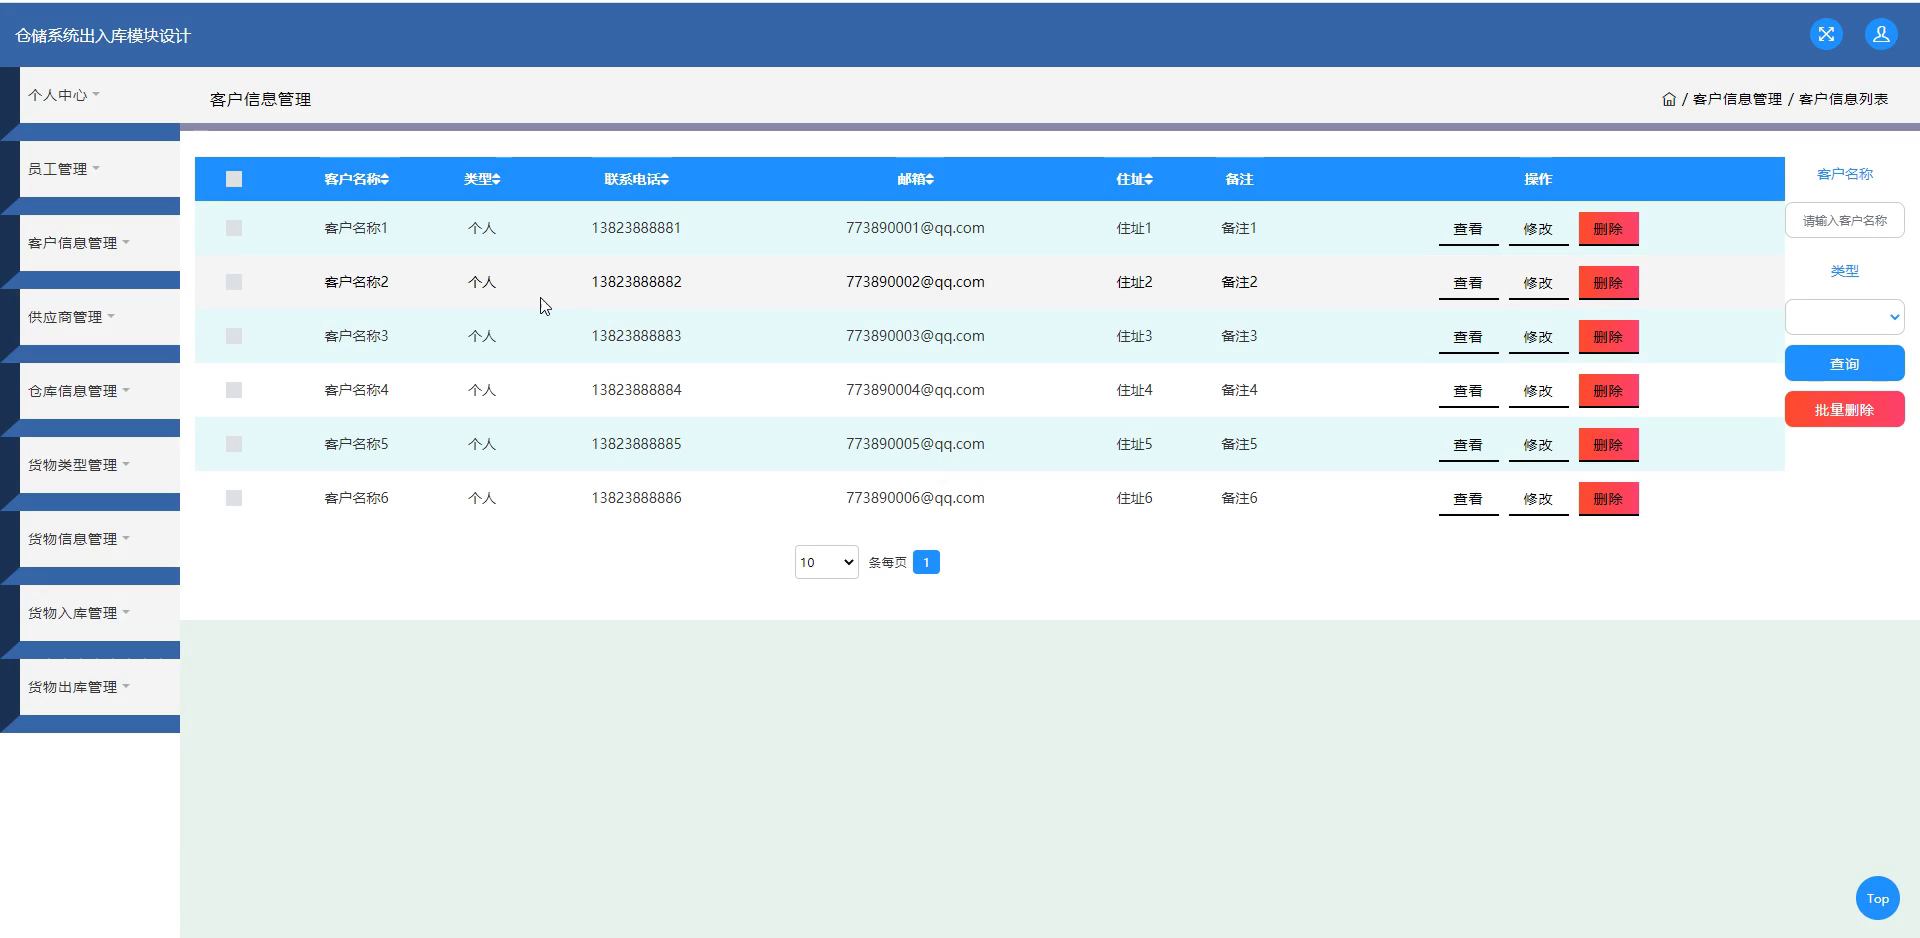Edit customer 客户名称4
1920x938 pixels.
[1538, 391]
